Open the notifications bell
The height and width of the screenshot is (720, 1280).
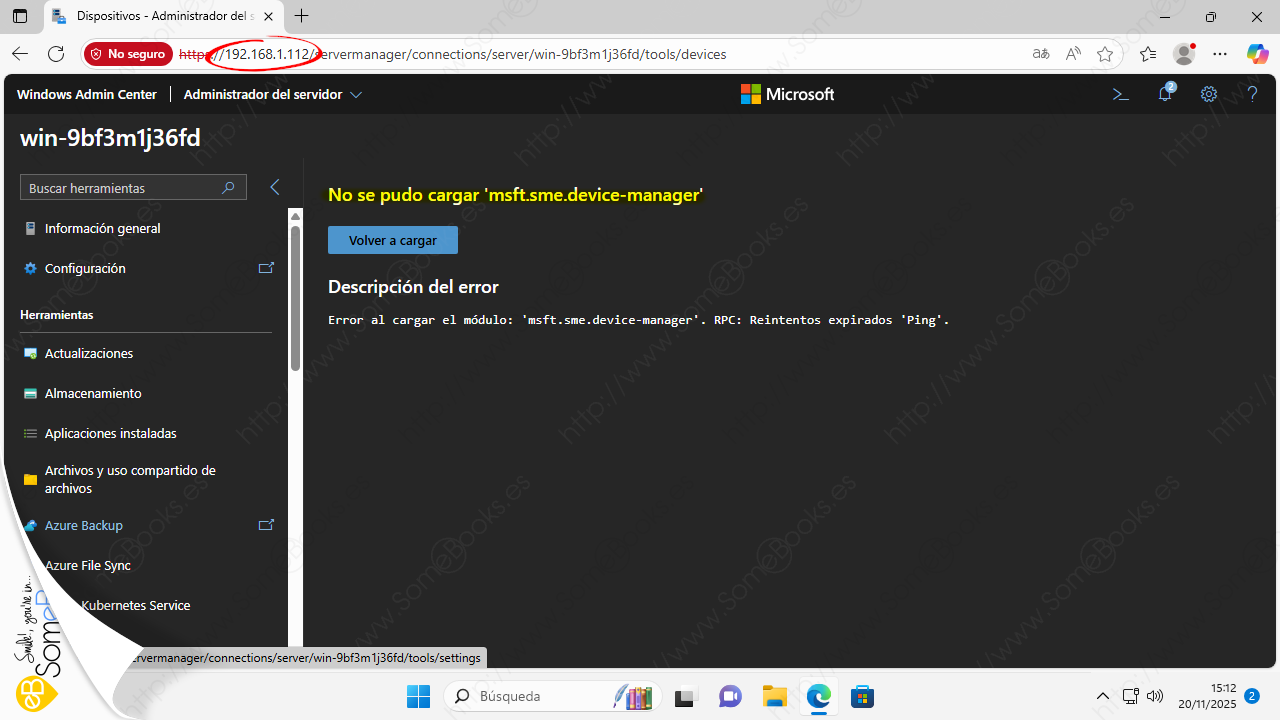(x=1165, y=94)
